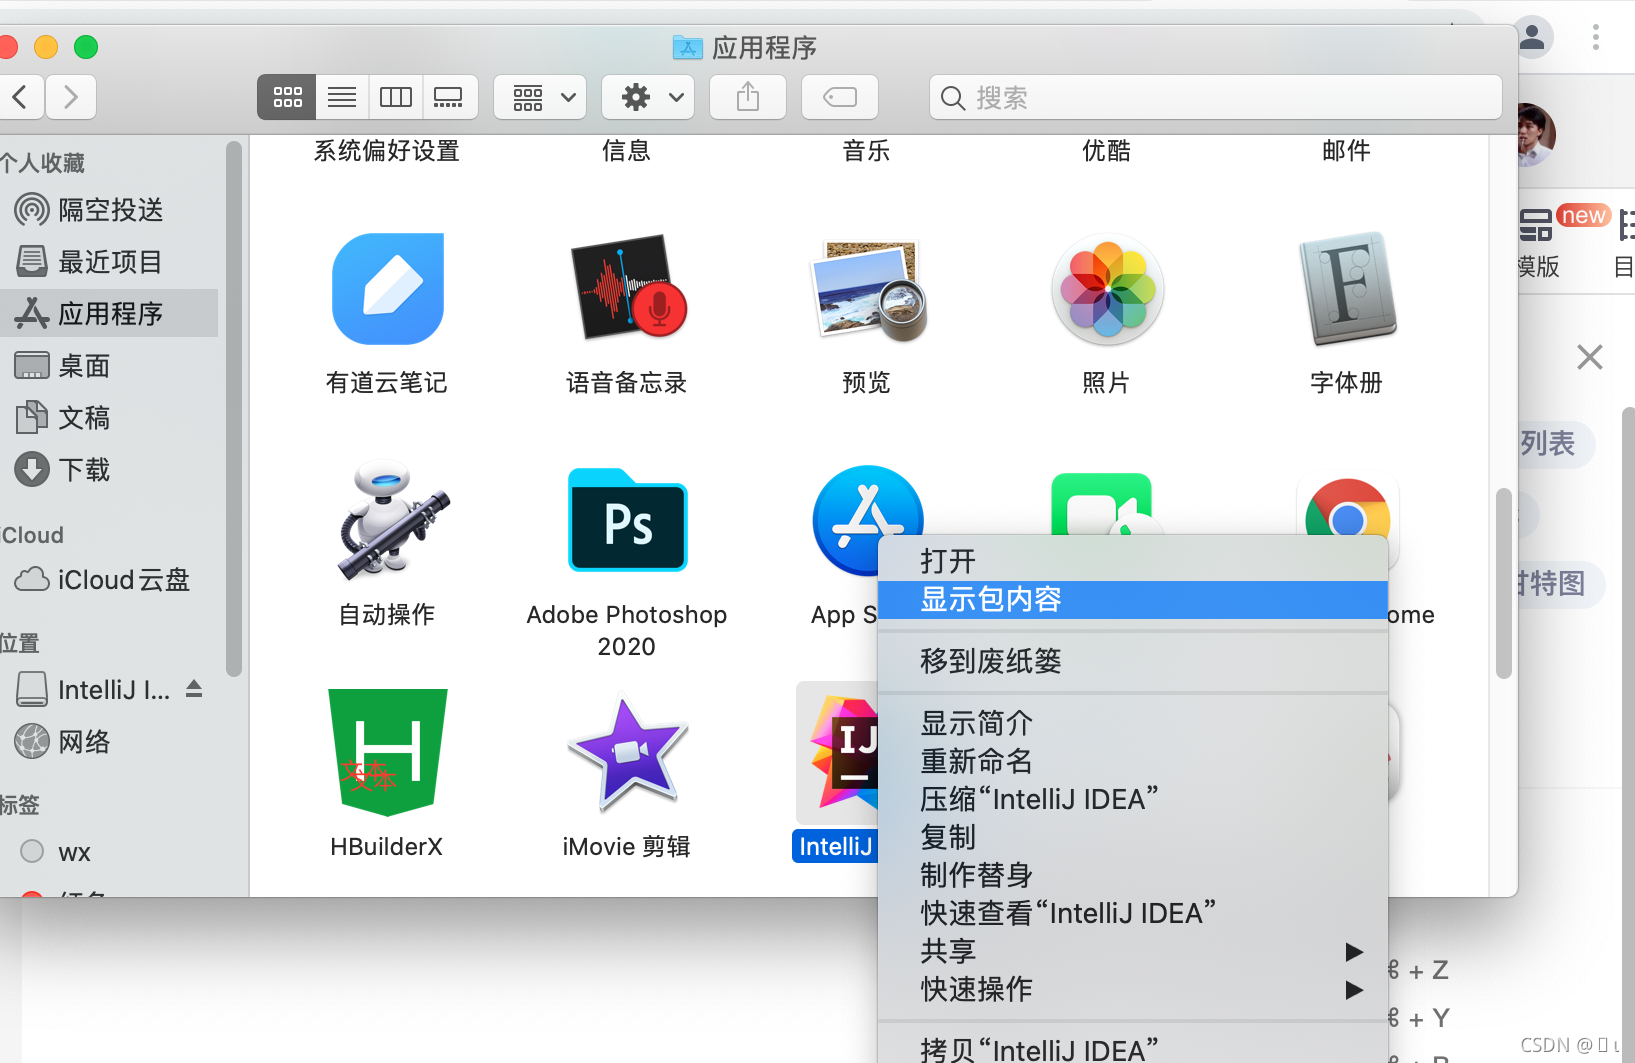The height and width of the screenshot is (1063, 1635).
Task: Open iCloud 云盘 in the sidebar
Action: (x=109, y=580)
